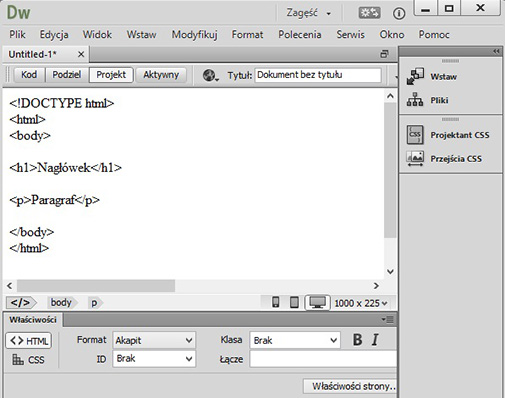Open the Projektant CSS panel icon
This screenshot has height=398, width=505.
[415, 135]
